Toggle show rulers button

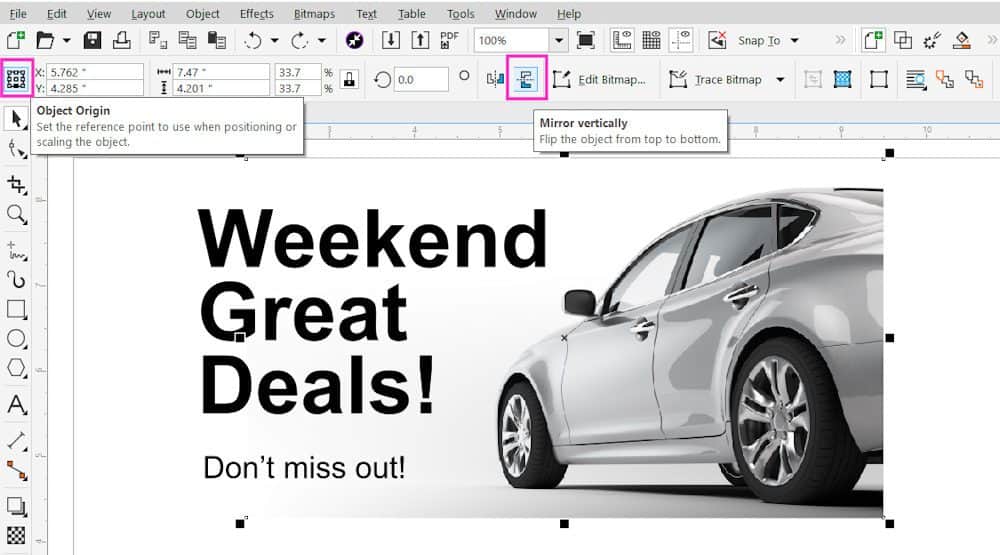(x=623, y=40)
